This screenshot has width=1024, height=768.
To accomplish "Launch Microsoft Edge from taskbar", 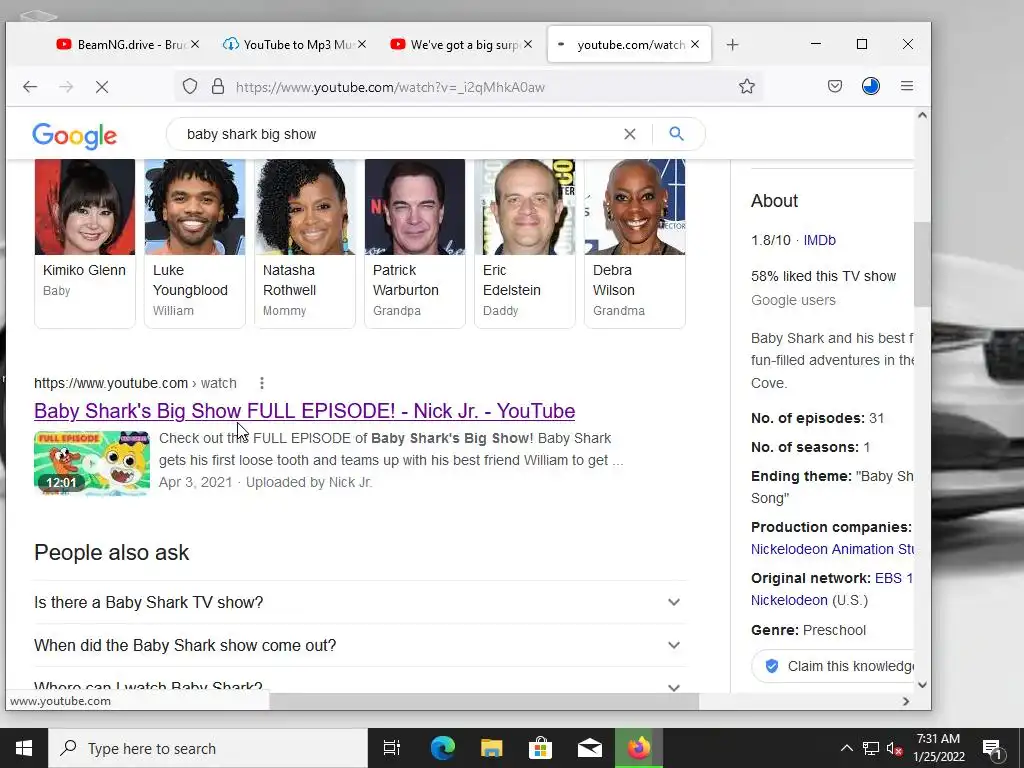I will [442, 748].
